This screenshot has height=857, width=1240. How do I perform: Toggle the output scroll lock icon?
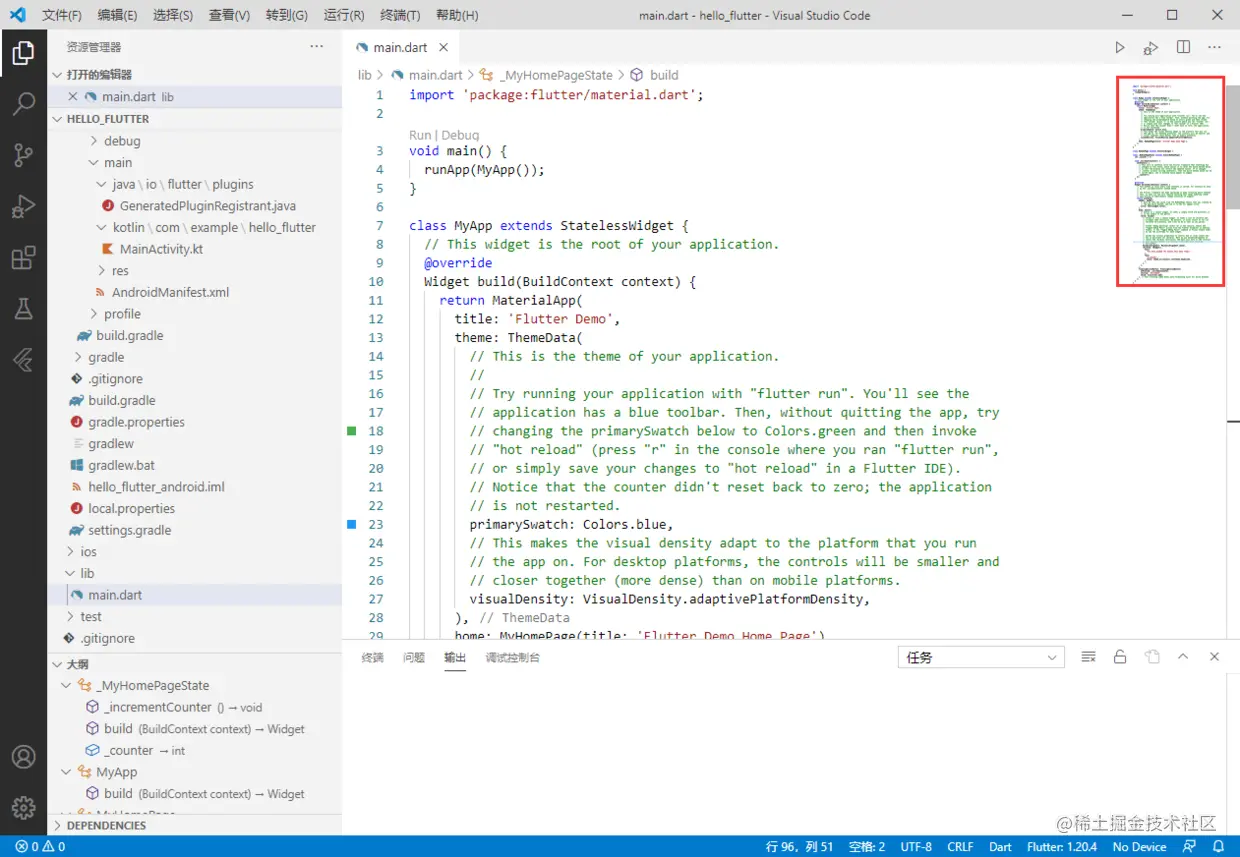click(x=1120, y=657)
